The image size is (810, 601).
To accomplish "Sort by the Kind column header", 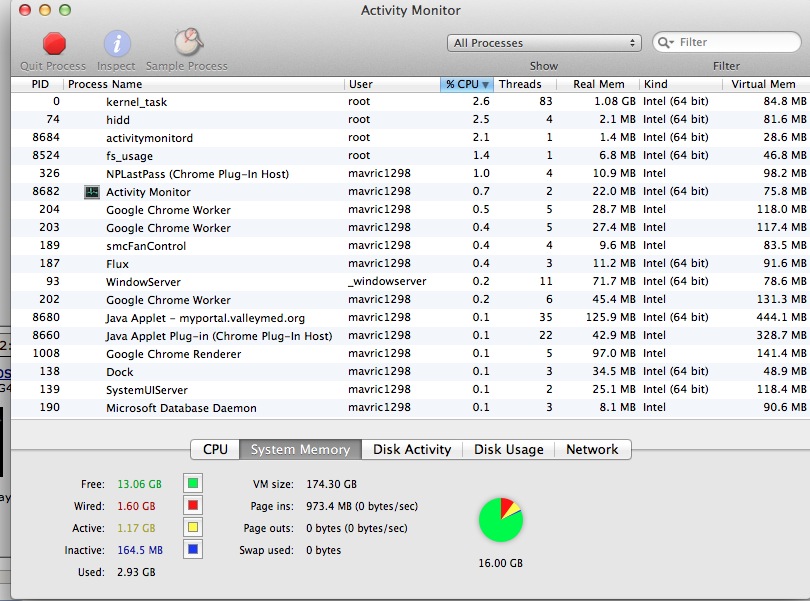I will click(681, 84).
